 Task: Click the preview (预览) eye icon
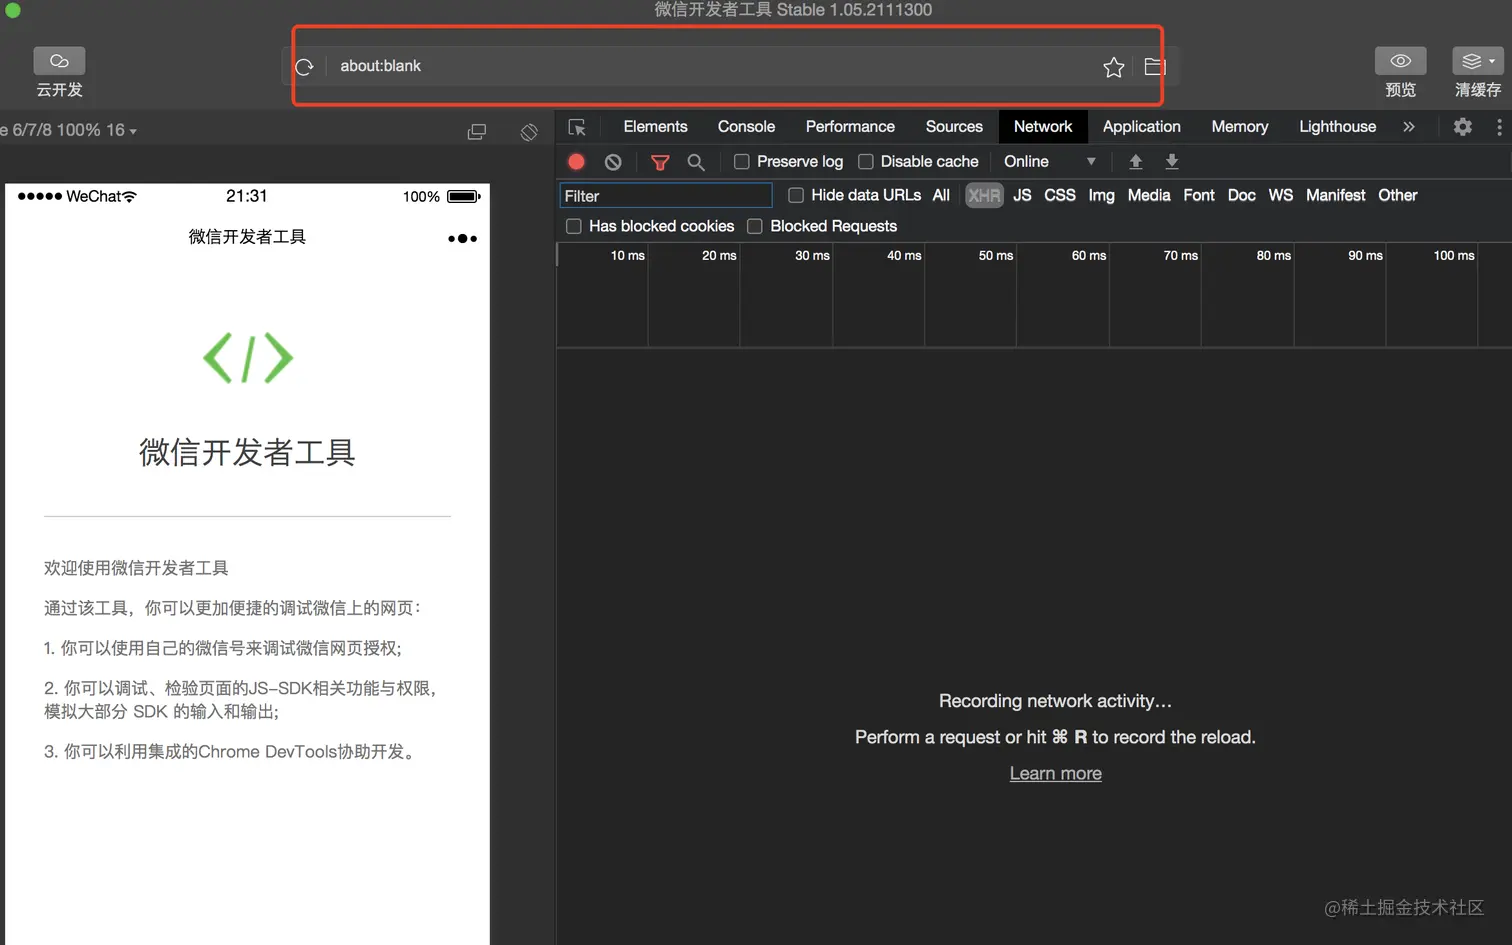point(1400,61)
